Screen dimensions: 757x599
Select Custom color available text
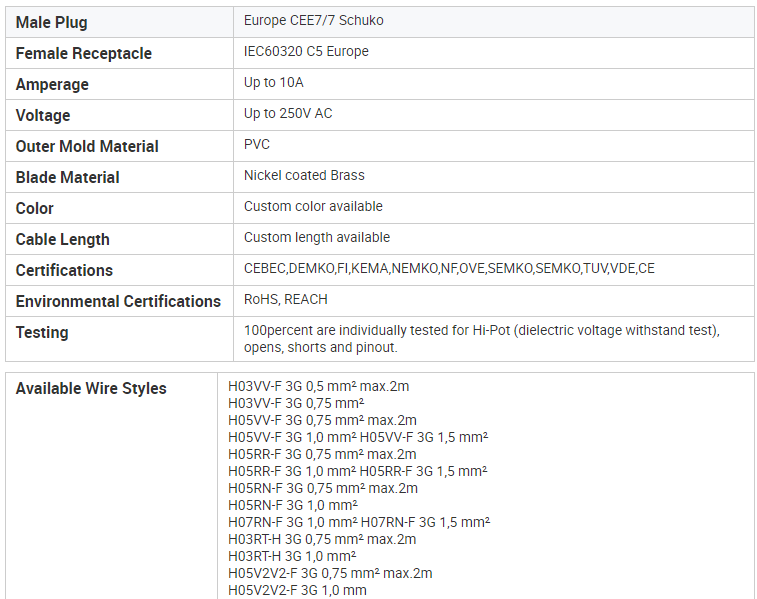pos(313,207)
